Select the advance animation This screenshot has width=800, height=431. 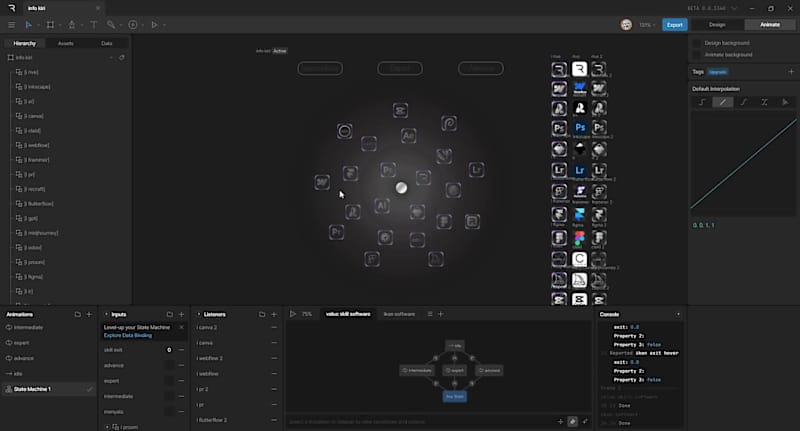[49, 358]
